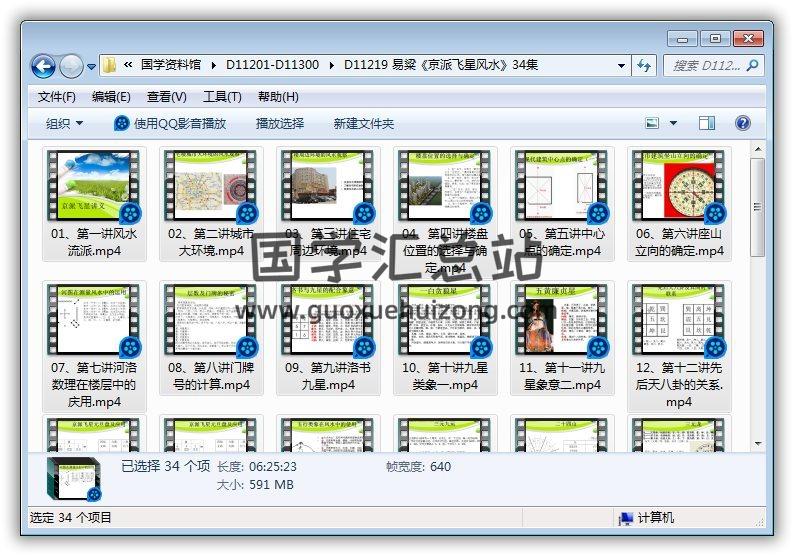Open the view options dropdown arrow
The width and height of the screenshot is (794, 556).
click(673, 123)
